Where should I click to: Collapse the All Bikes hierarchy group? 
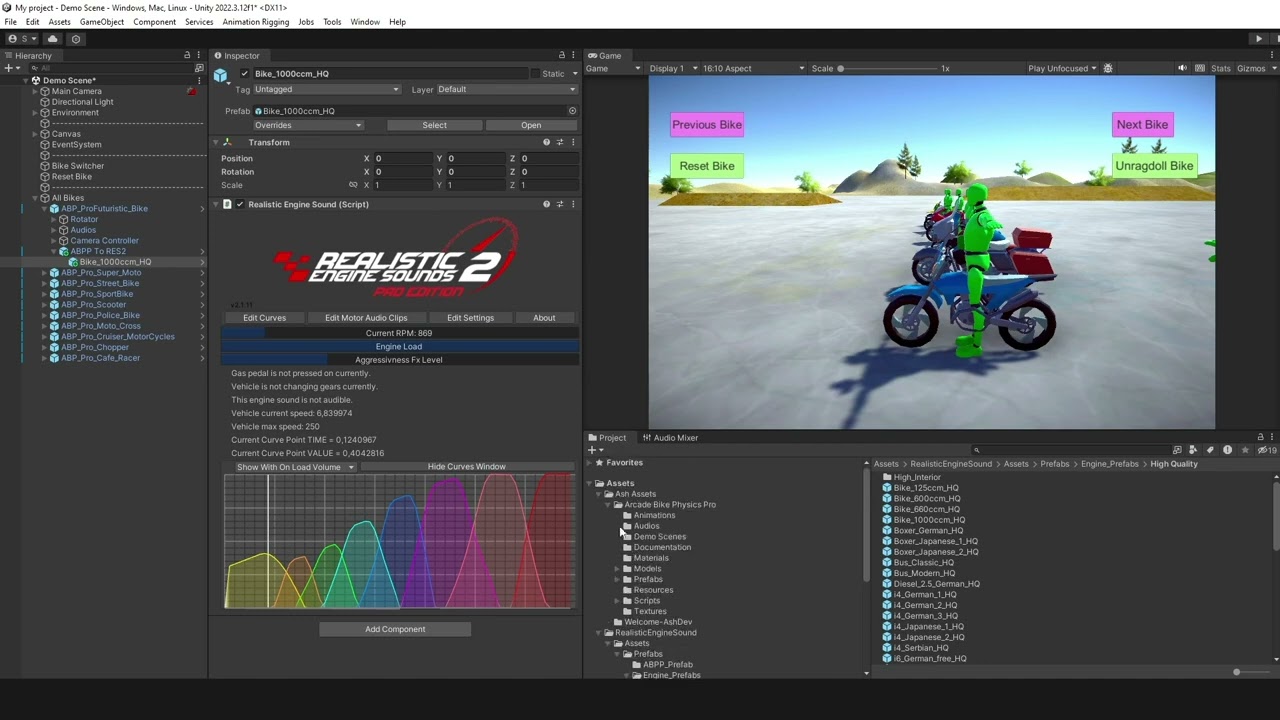(35, 198)
